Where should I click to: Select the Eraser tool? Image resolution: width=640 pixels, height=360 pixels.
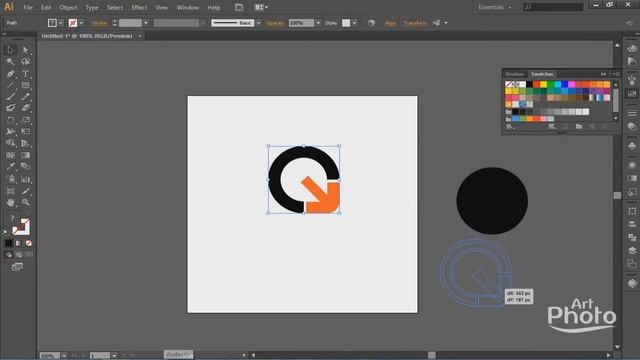click(25, 108)
